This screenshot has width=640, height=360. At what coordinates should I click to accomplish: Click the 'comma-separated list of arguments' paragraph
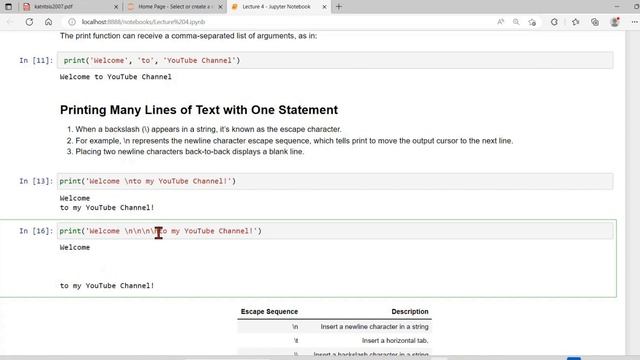pyautogui.click(x=188, y=36)
